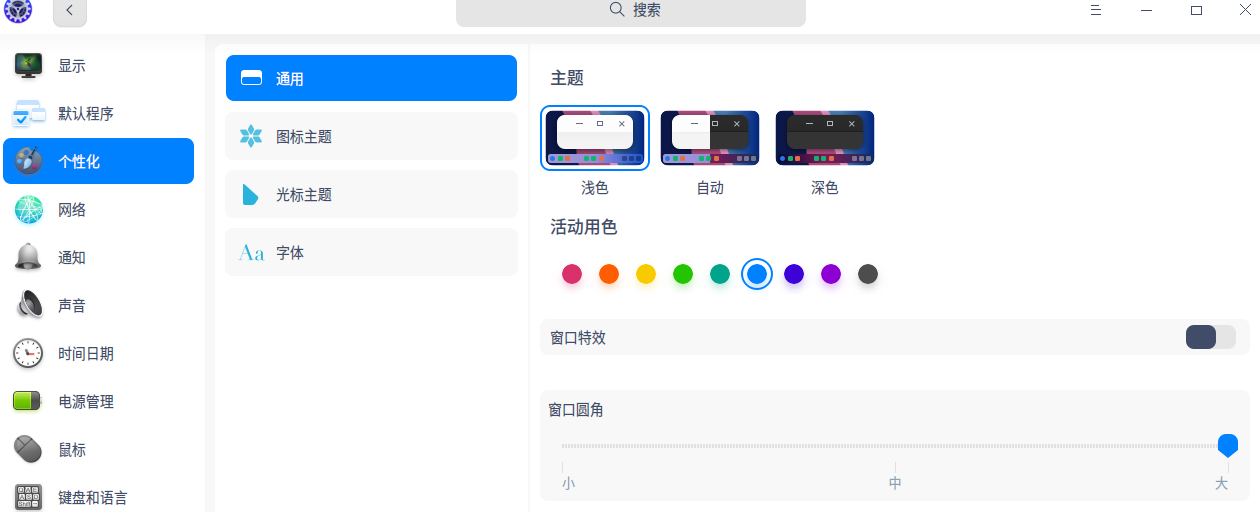Select the 通用 general tab
The image size is (1260, 512).
(x=371, y=78)
